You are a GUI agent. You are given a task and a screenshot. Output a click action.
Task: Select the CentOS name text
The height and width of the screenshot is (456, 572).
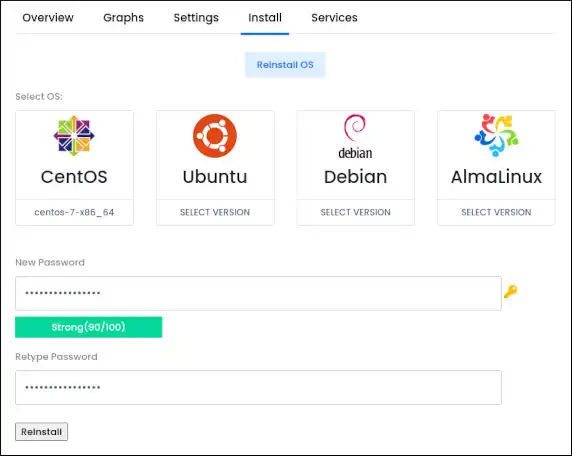click(74, 177)
